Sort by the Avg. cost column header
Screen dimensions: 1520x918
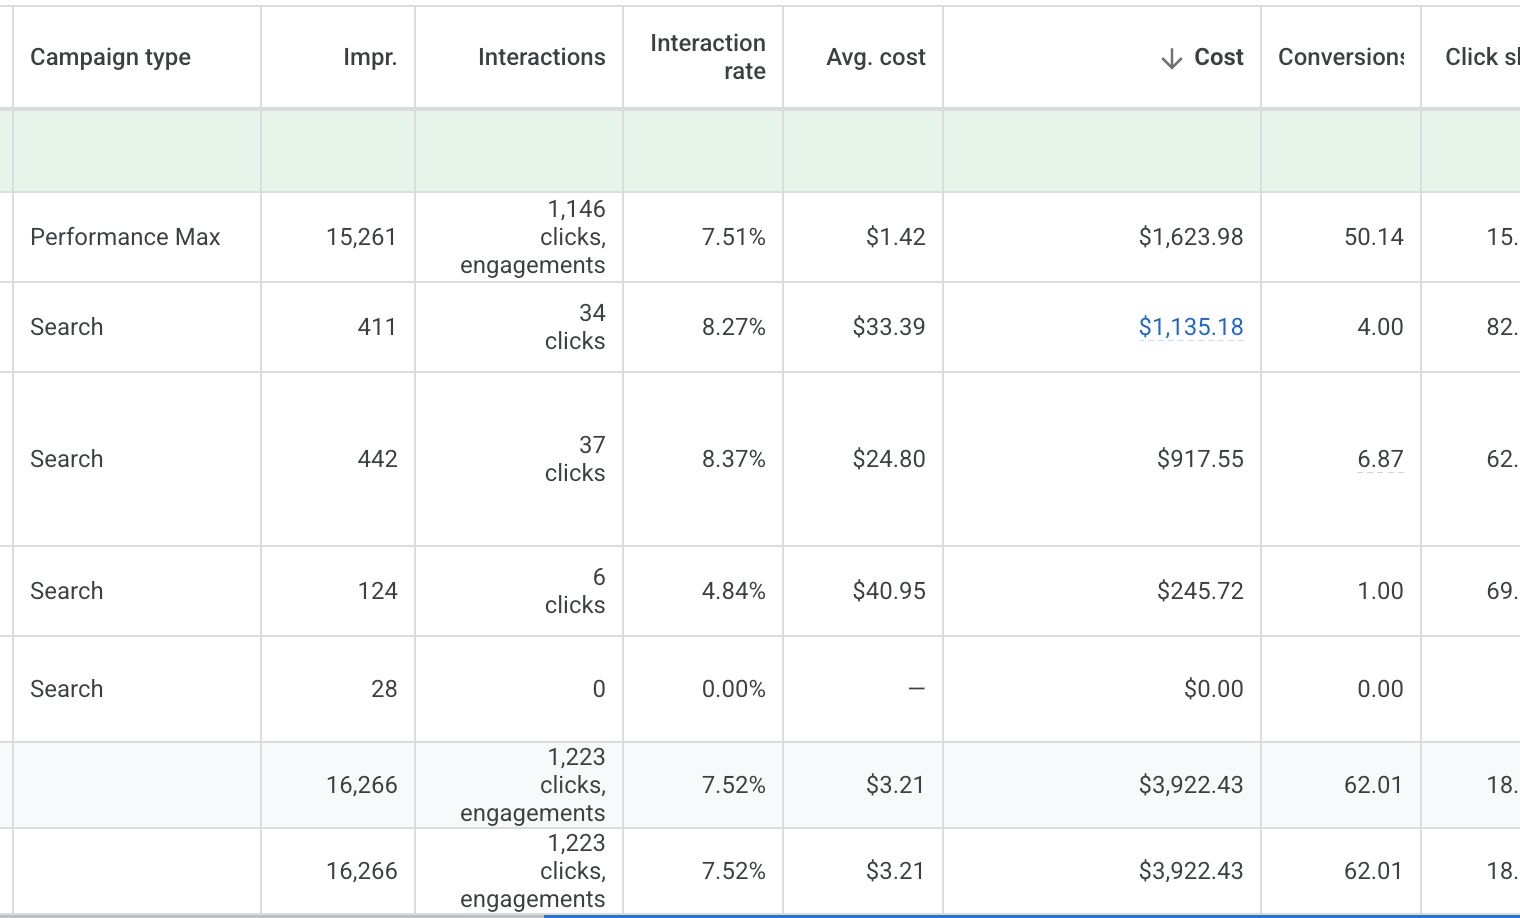876,57
